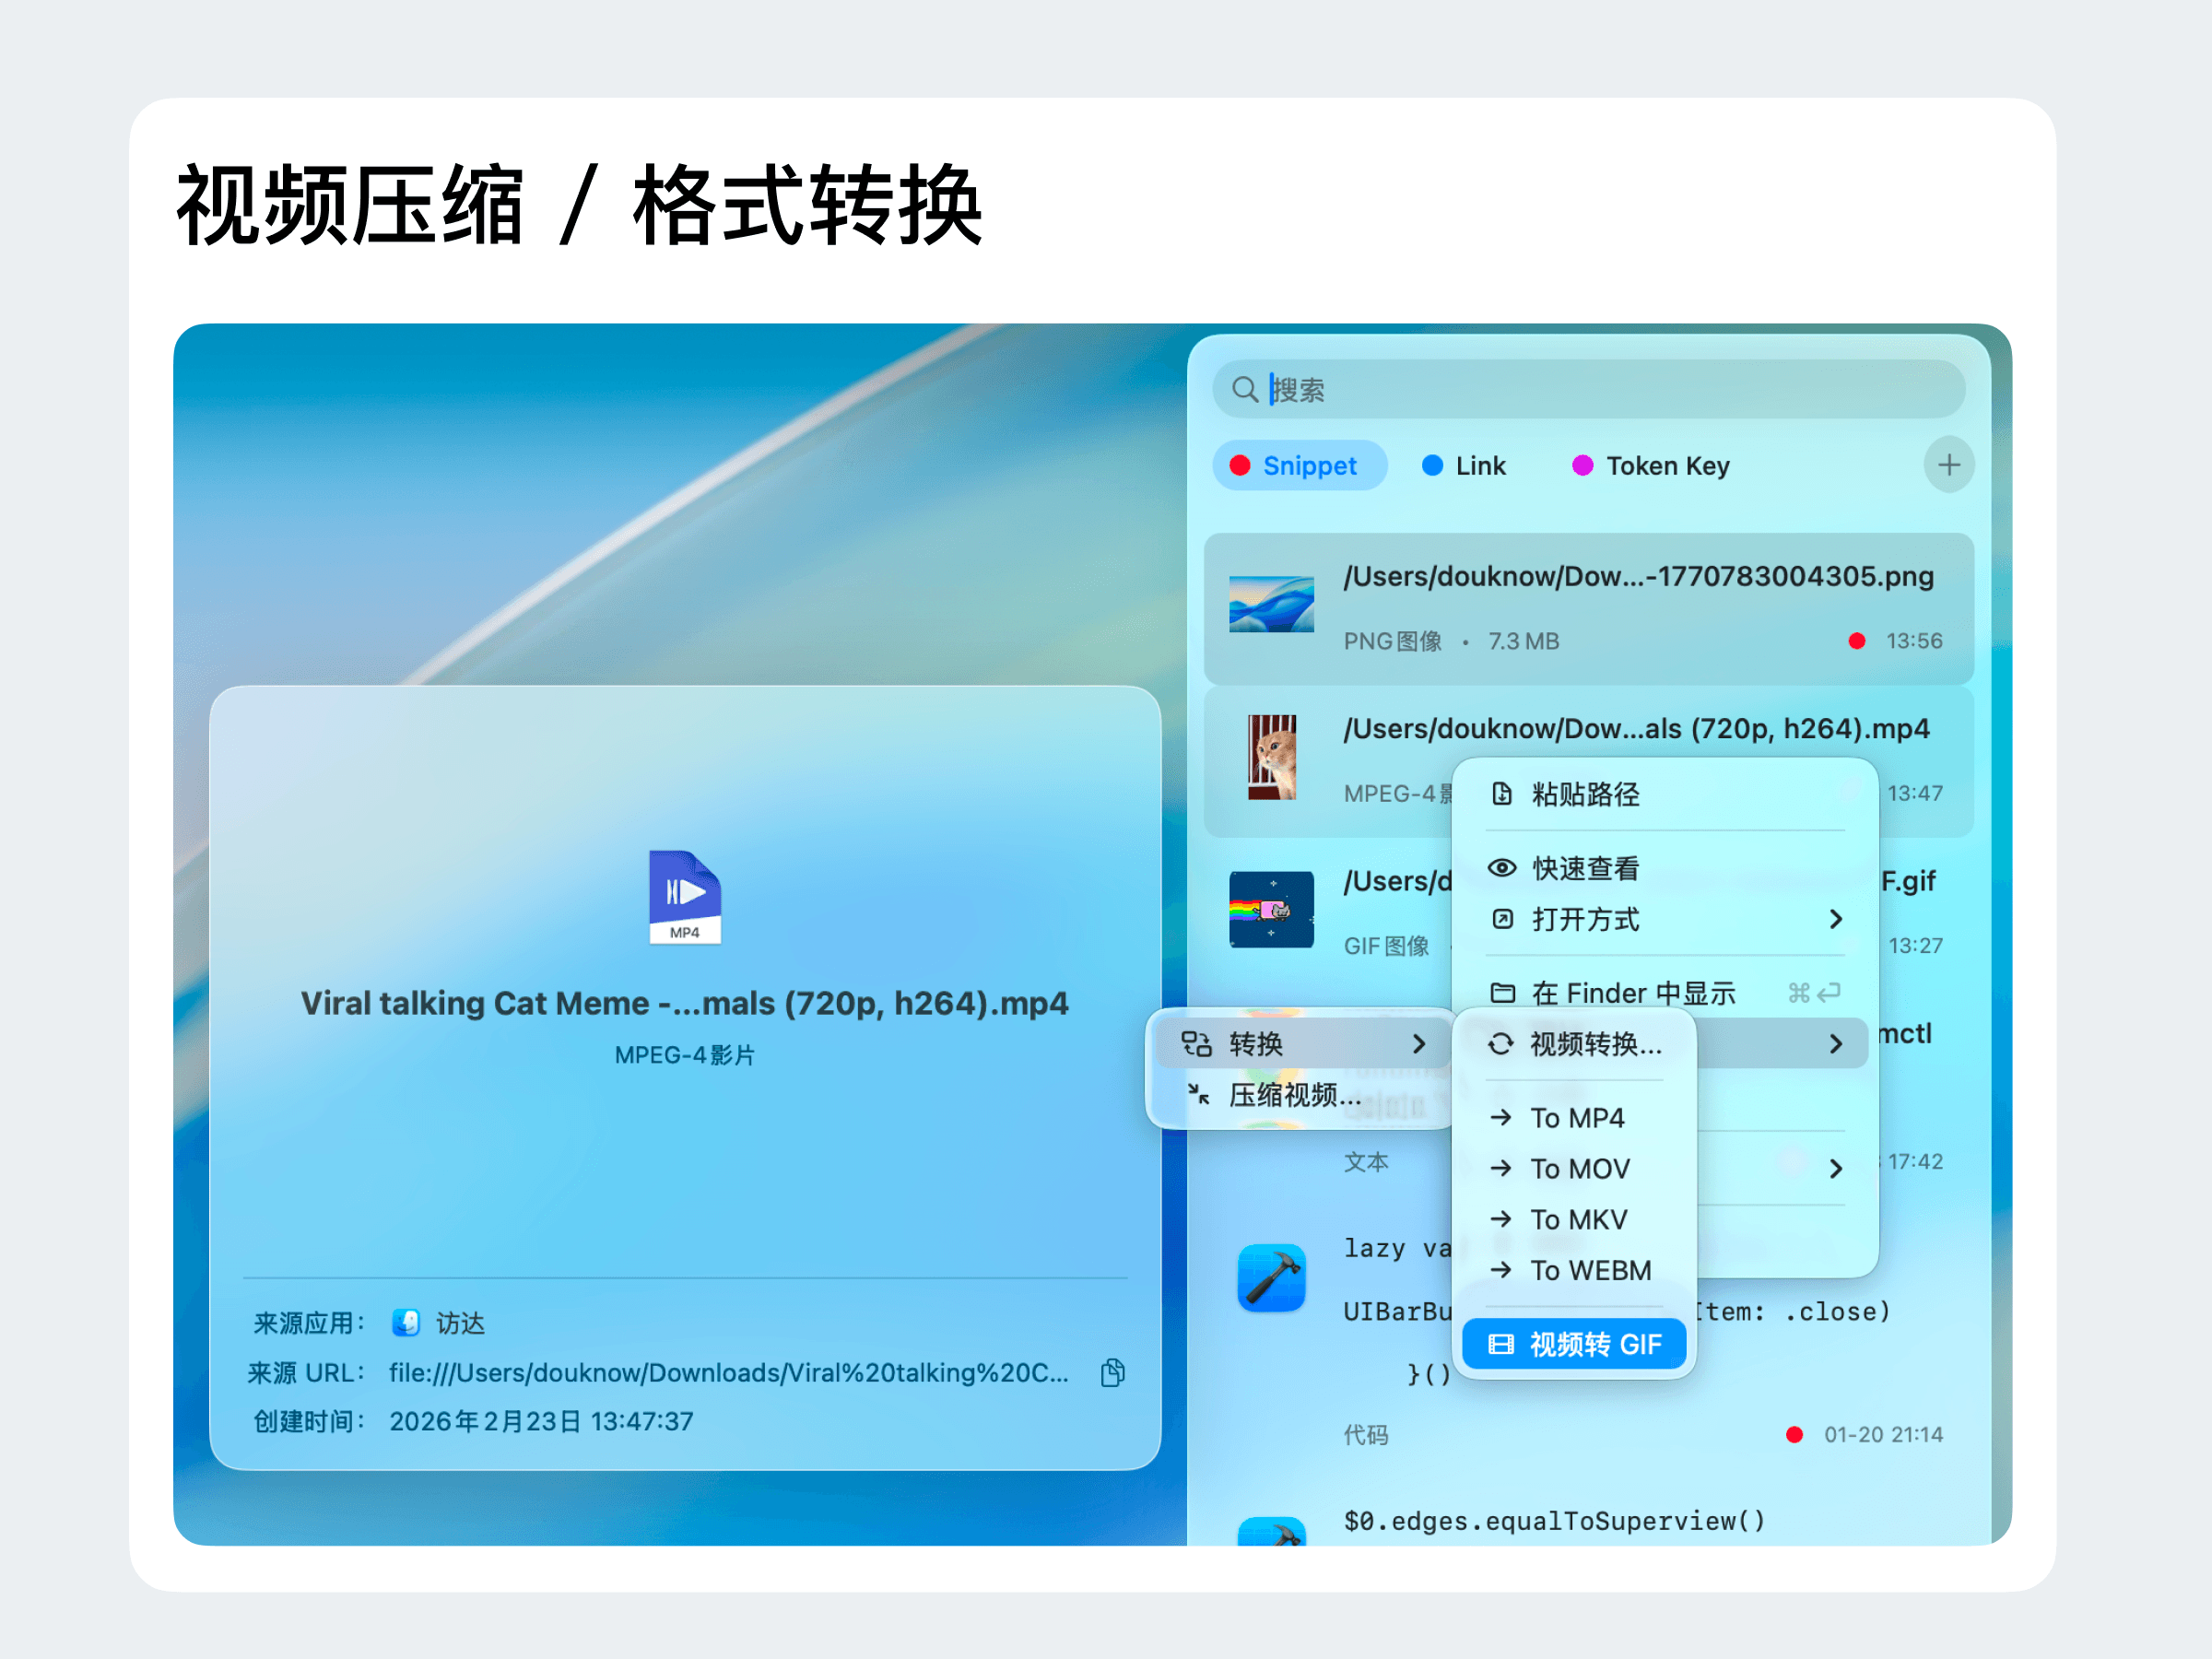The image size is (2212, 1659).
Task: Click the plus button to add a tag
Action: click(x=1948, y=465)
